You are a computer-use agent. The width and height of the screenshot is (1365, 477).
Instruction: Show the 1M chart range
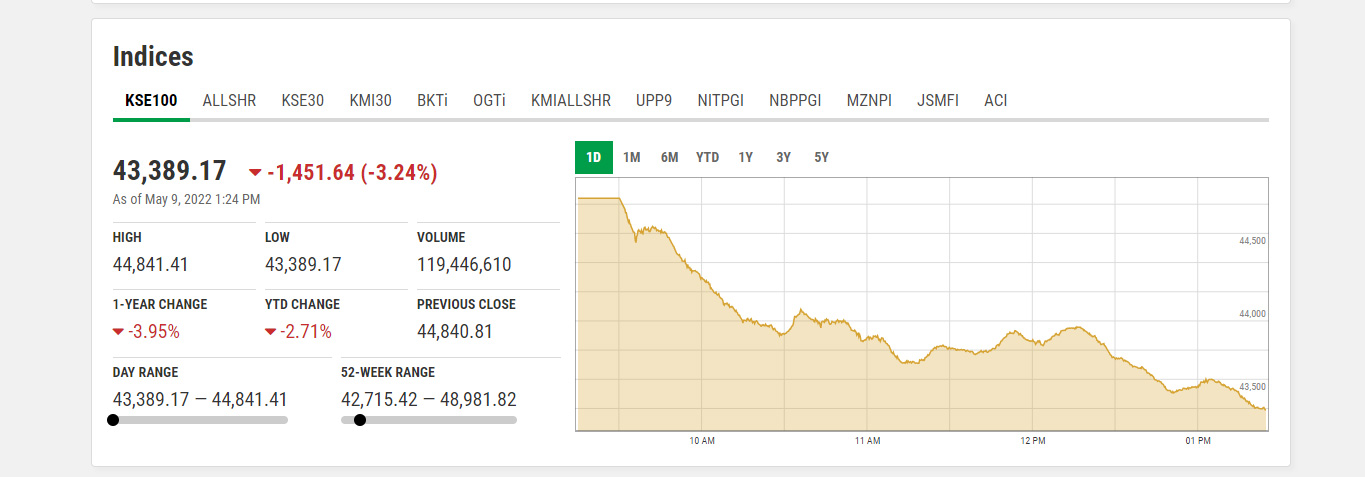632,158
